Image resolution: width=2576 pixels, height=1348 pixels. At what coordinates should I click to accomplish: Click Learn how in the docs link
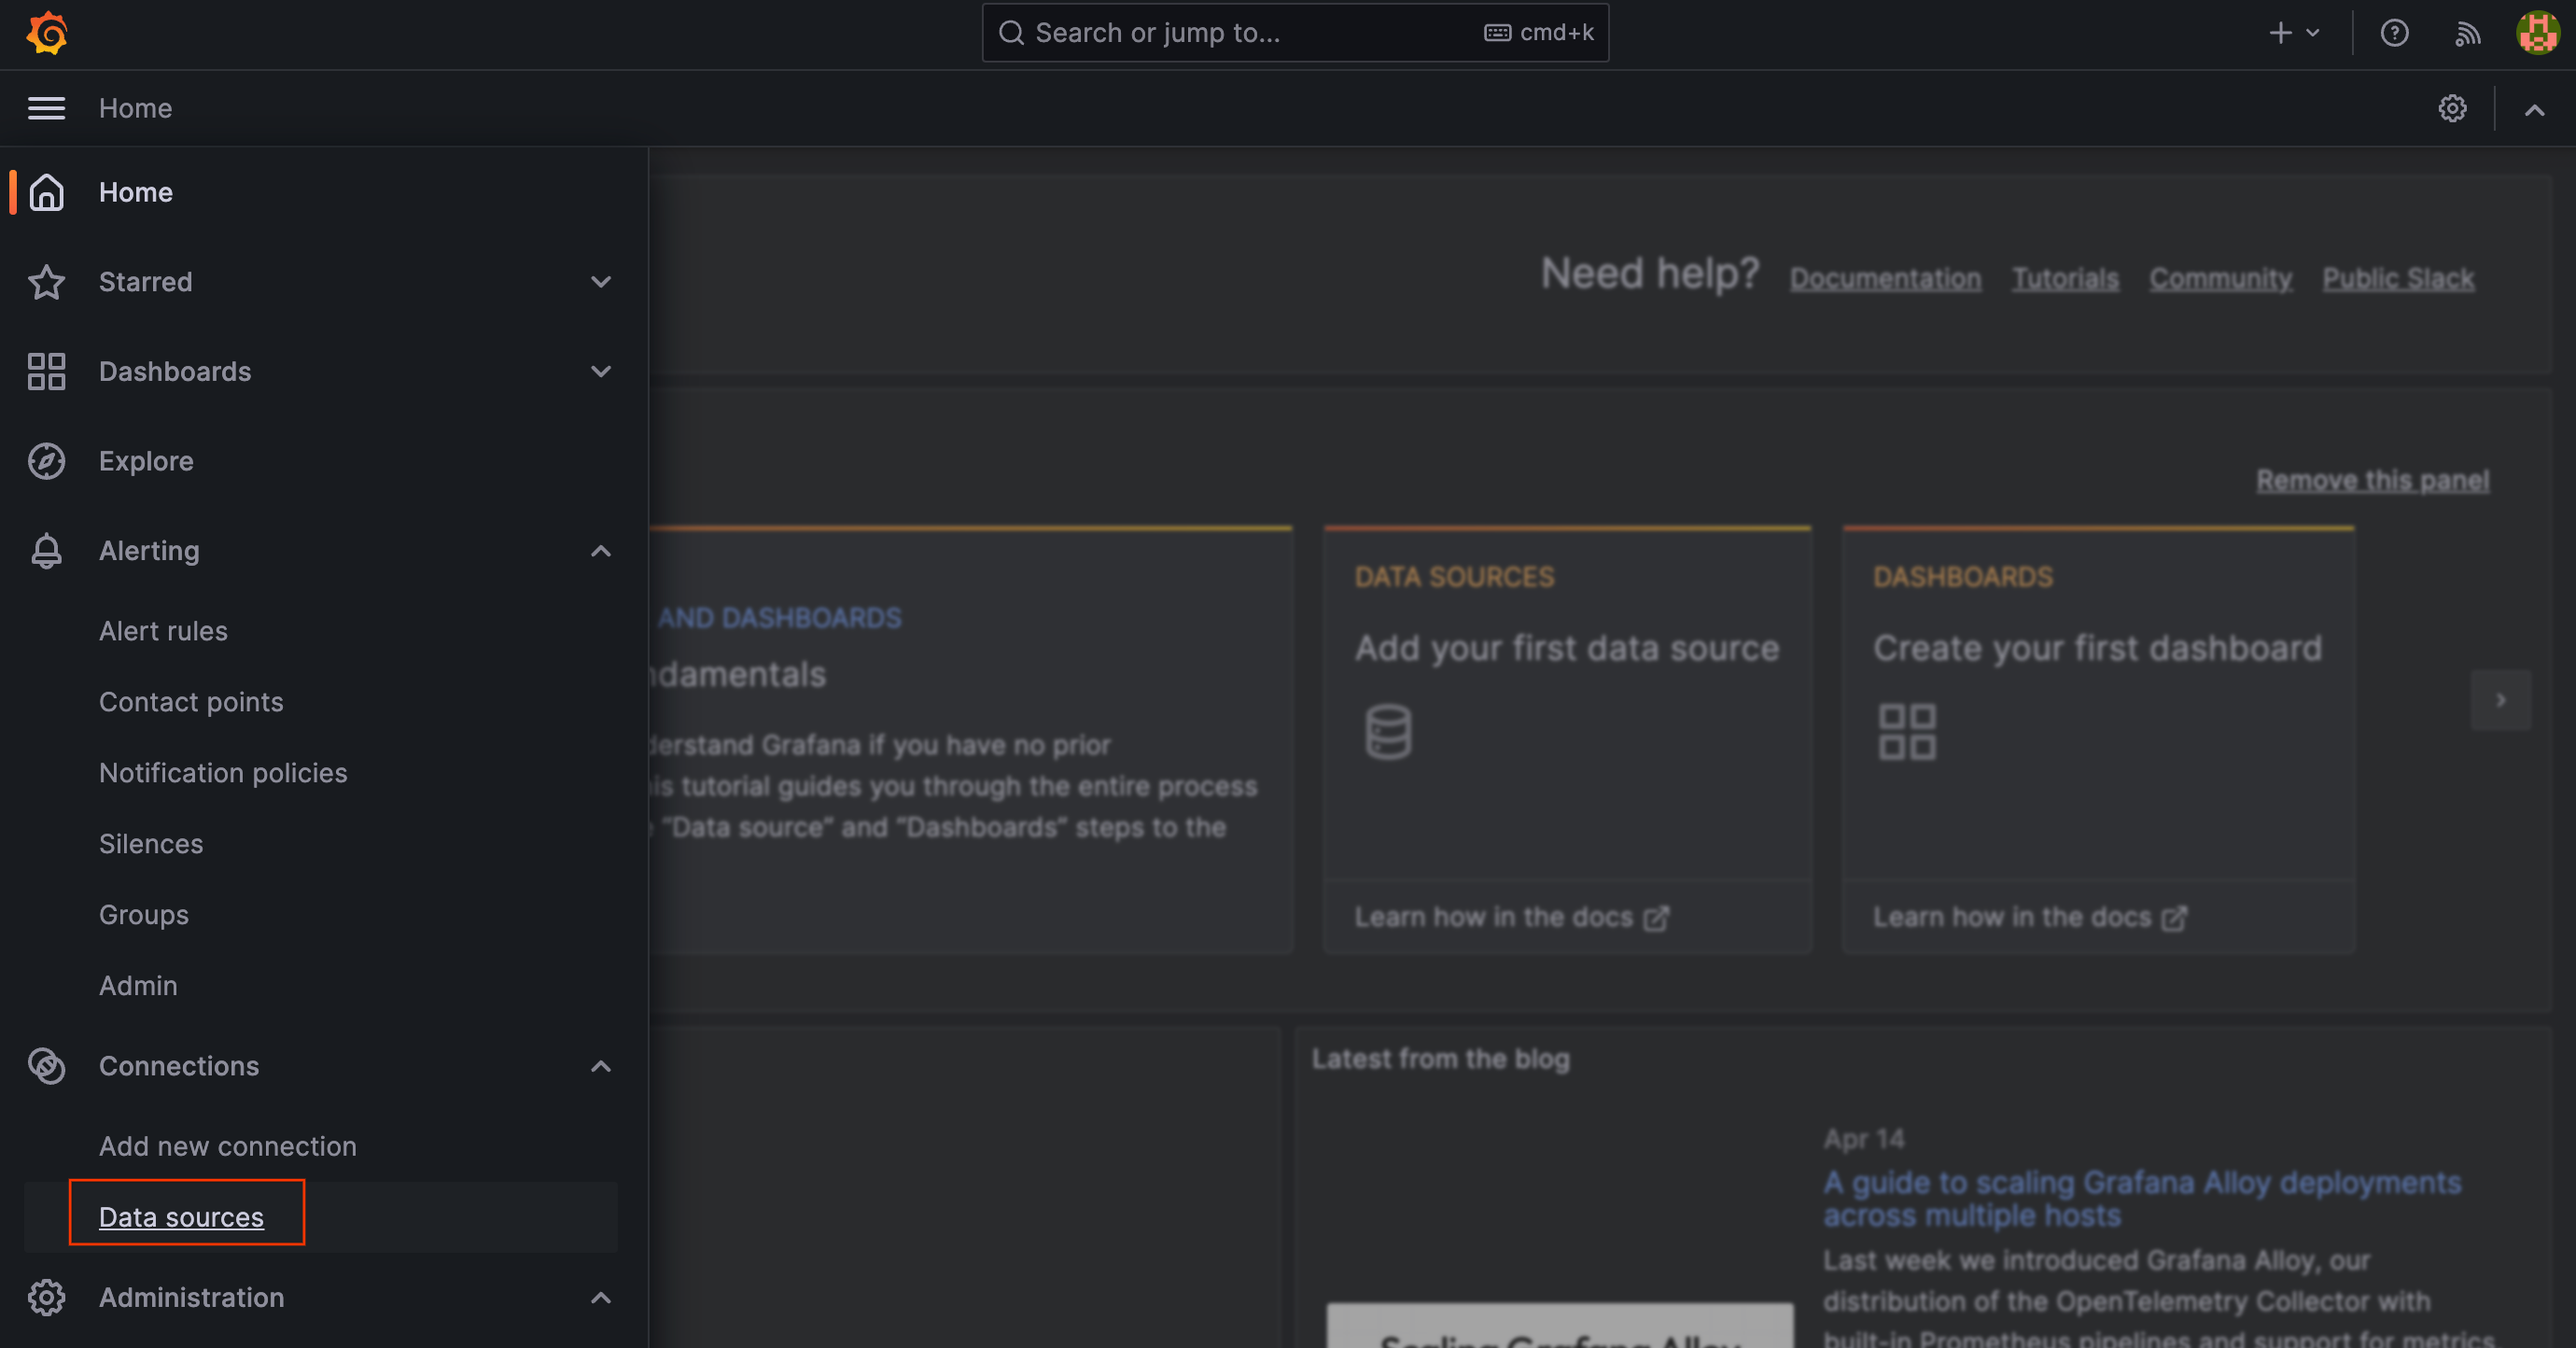1507,915
